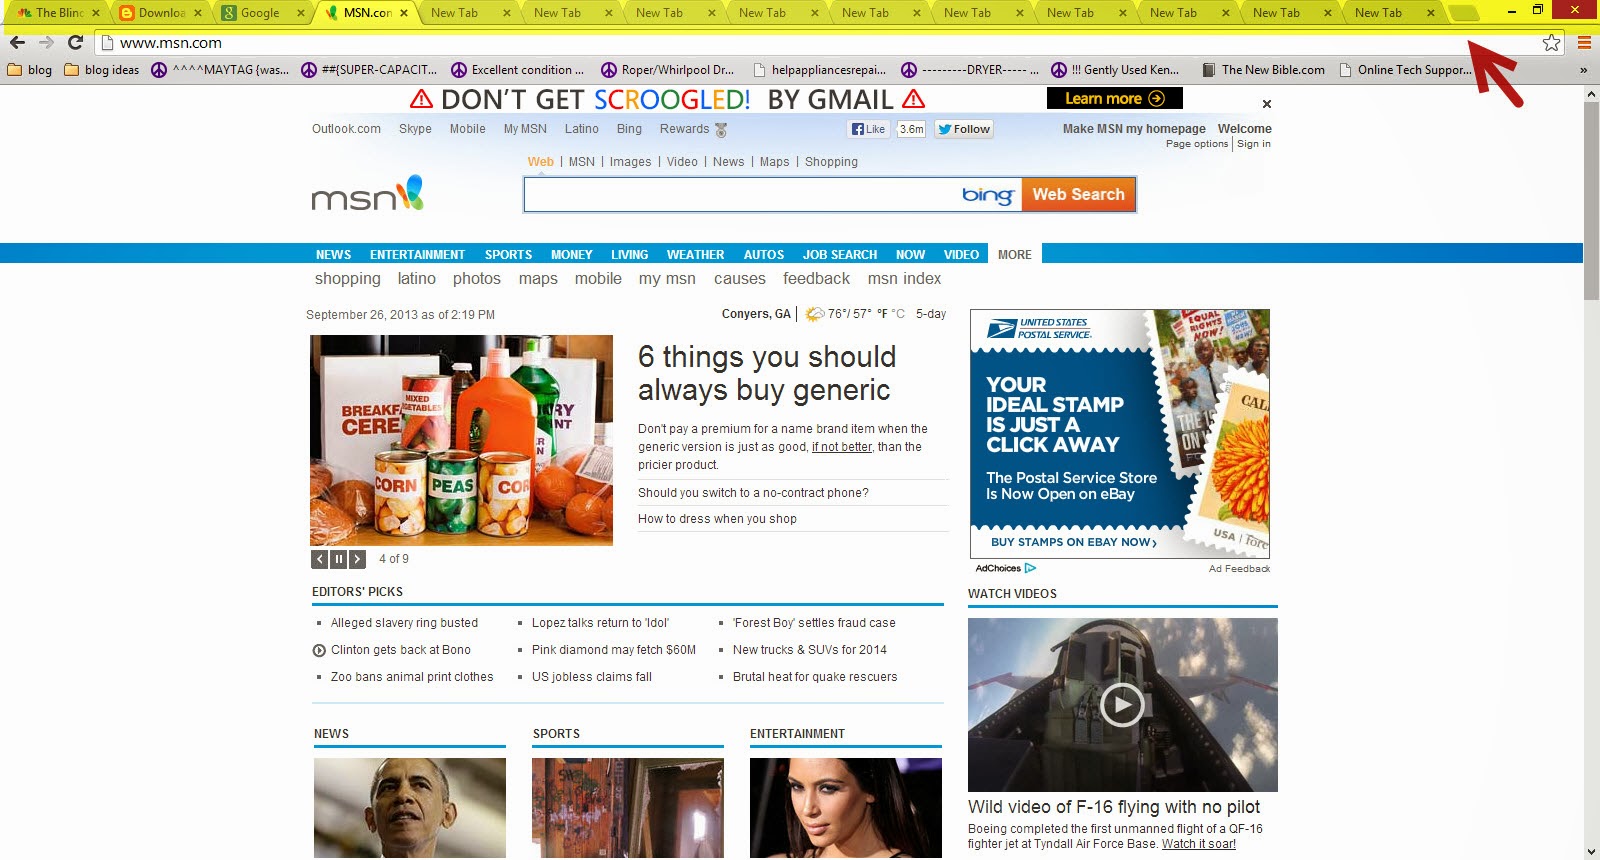Viewport: 1600px width, 860px height.
Task: Pause the headline slideshow
Action: [x=338, y=559]
